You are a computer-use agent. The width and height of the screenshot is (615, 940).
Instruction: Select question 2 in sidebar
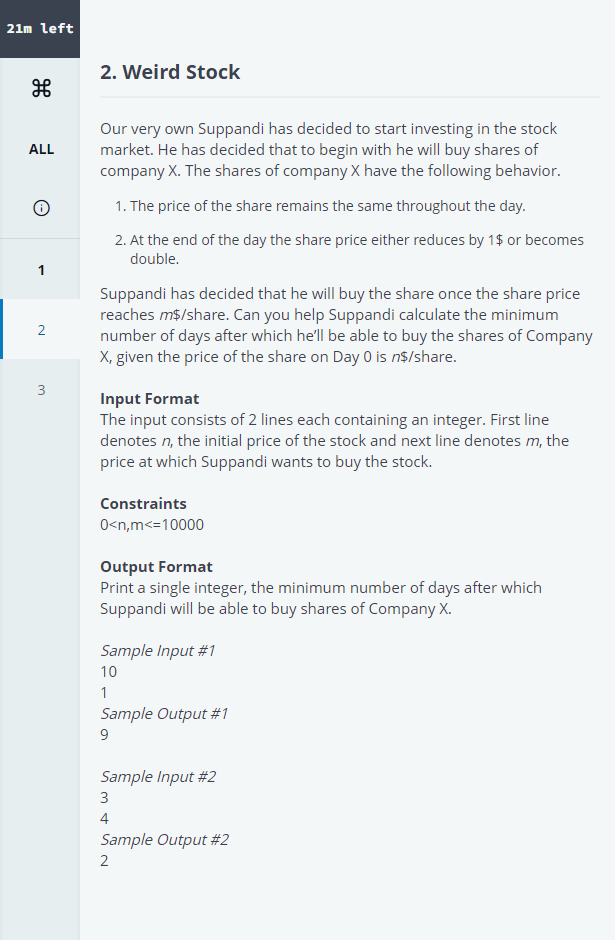click(x=41, y=329)
